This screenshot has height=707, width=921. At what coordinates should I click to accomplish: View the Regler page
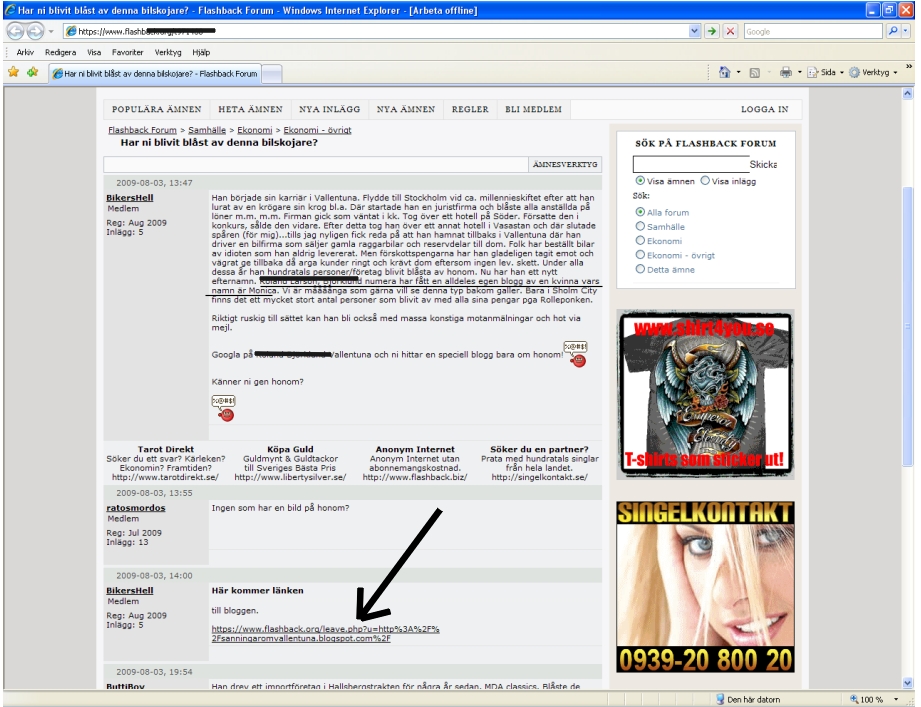tap(470, 109)
